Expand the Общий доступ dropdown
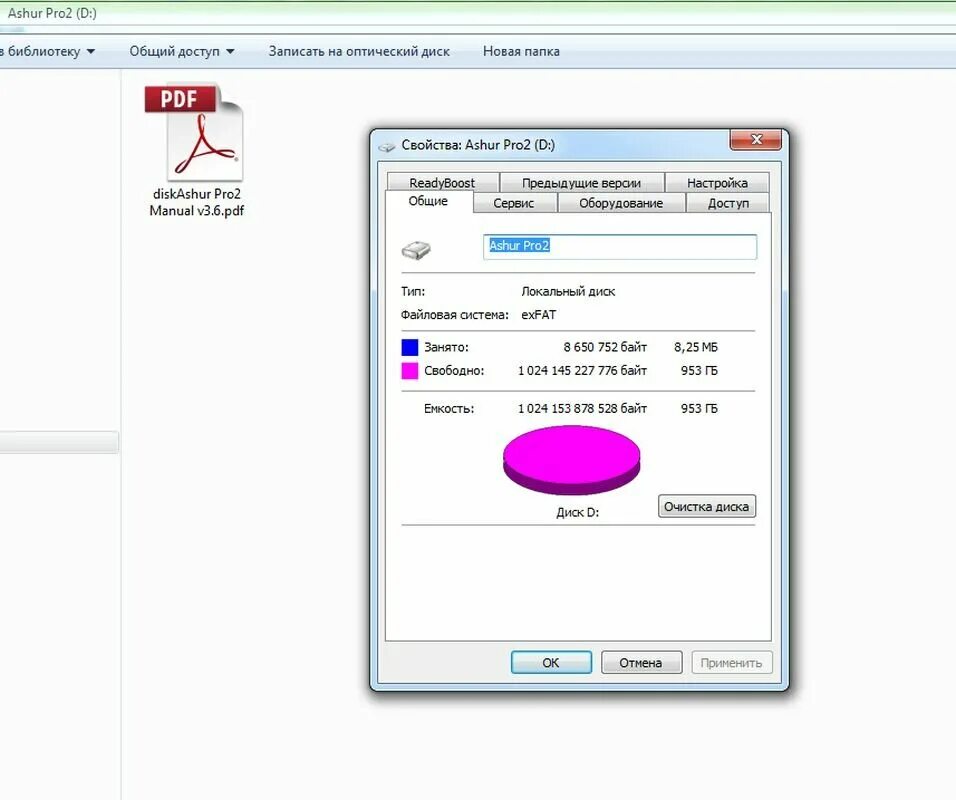 (182, 51)
